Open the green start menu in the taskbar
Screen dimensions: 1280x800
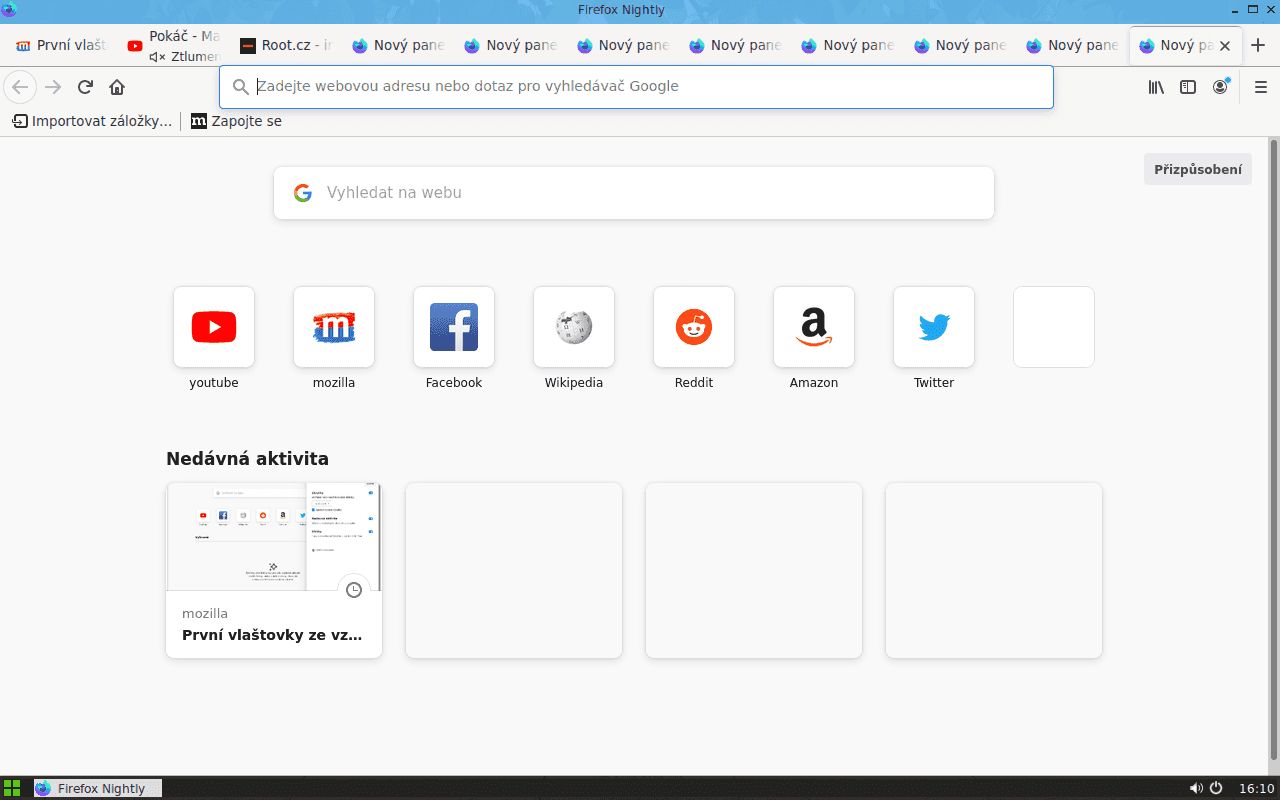click(x=12, y=788)
